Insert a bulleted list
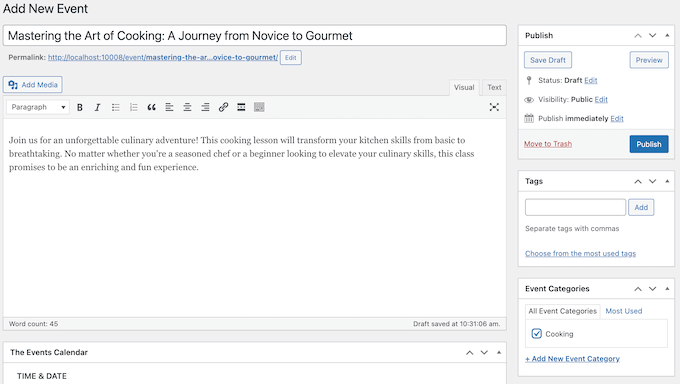This screenshot has height=384, width=680. (115, 107)
